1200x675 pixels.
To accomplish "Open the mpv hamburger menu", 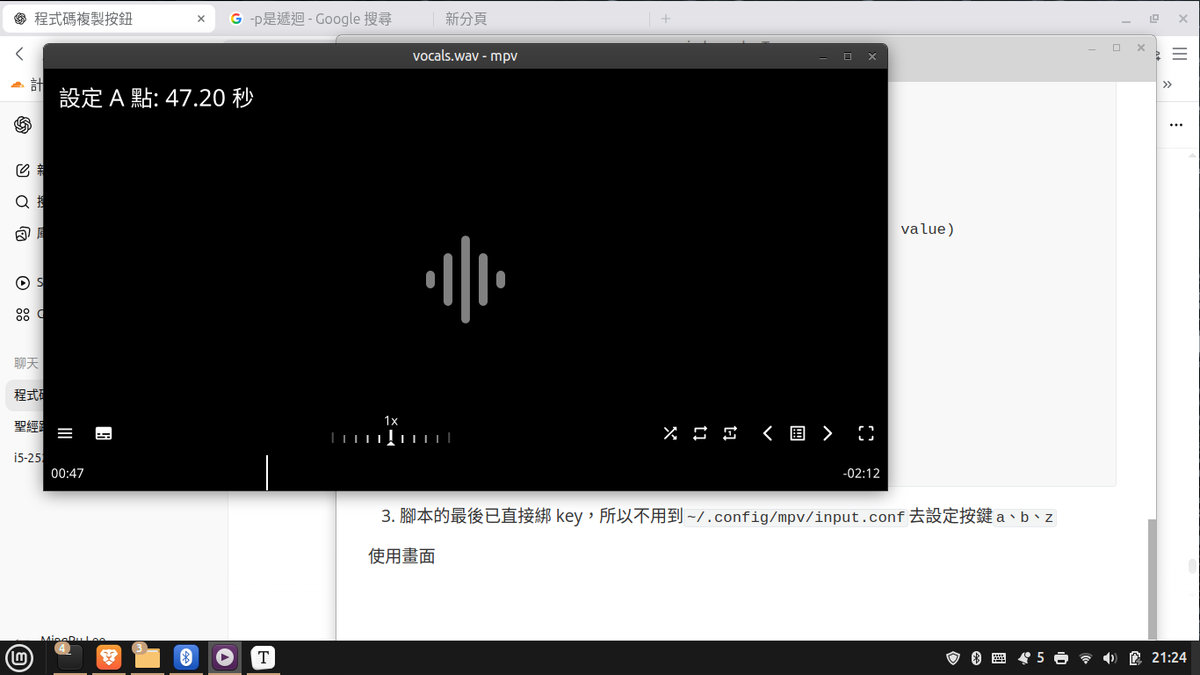I will click(64, 433).
